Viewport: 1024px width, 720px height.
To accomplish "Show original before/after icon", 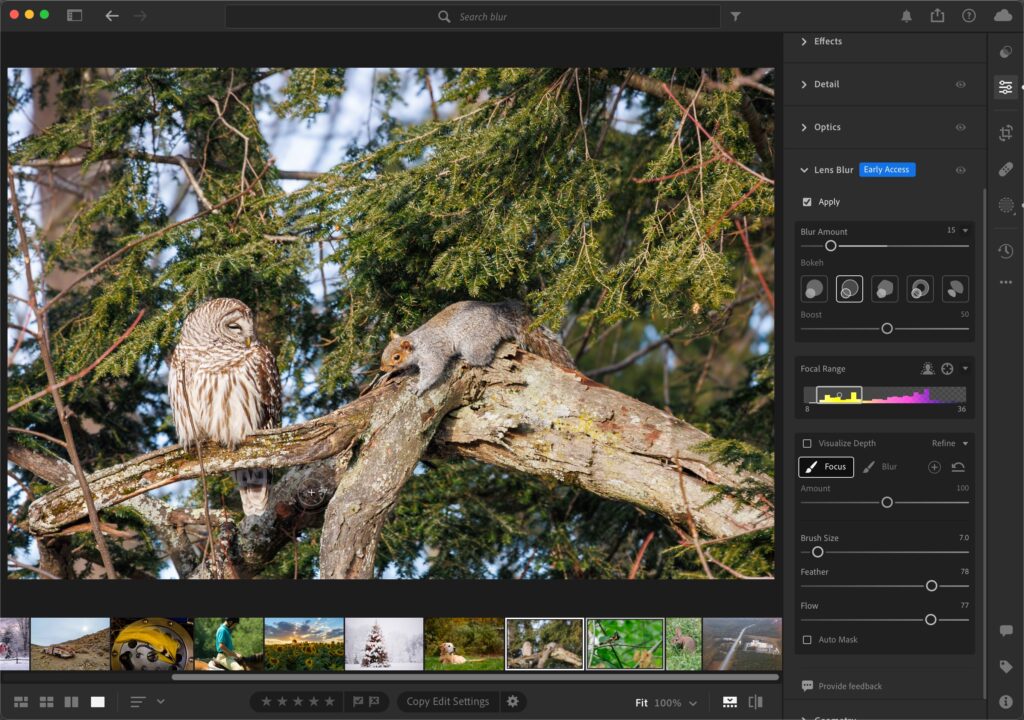I will click(x=756, y=702).
